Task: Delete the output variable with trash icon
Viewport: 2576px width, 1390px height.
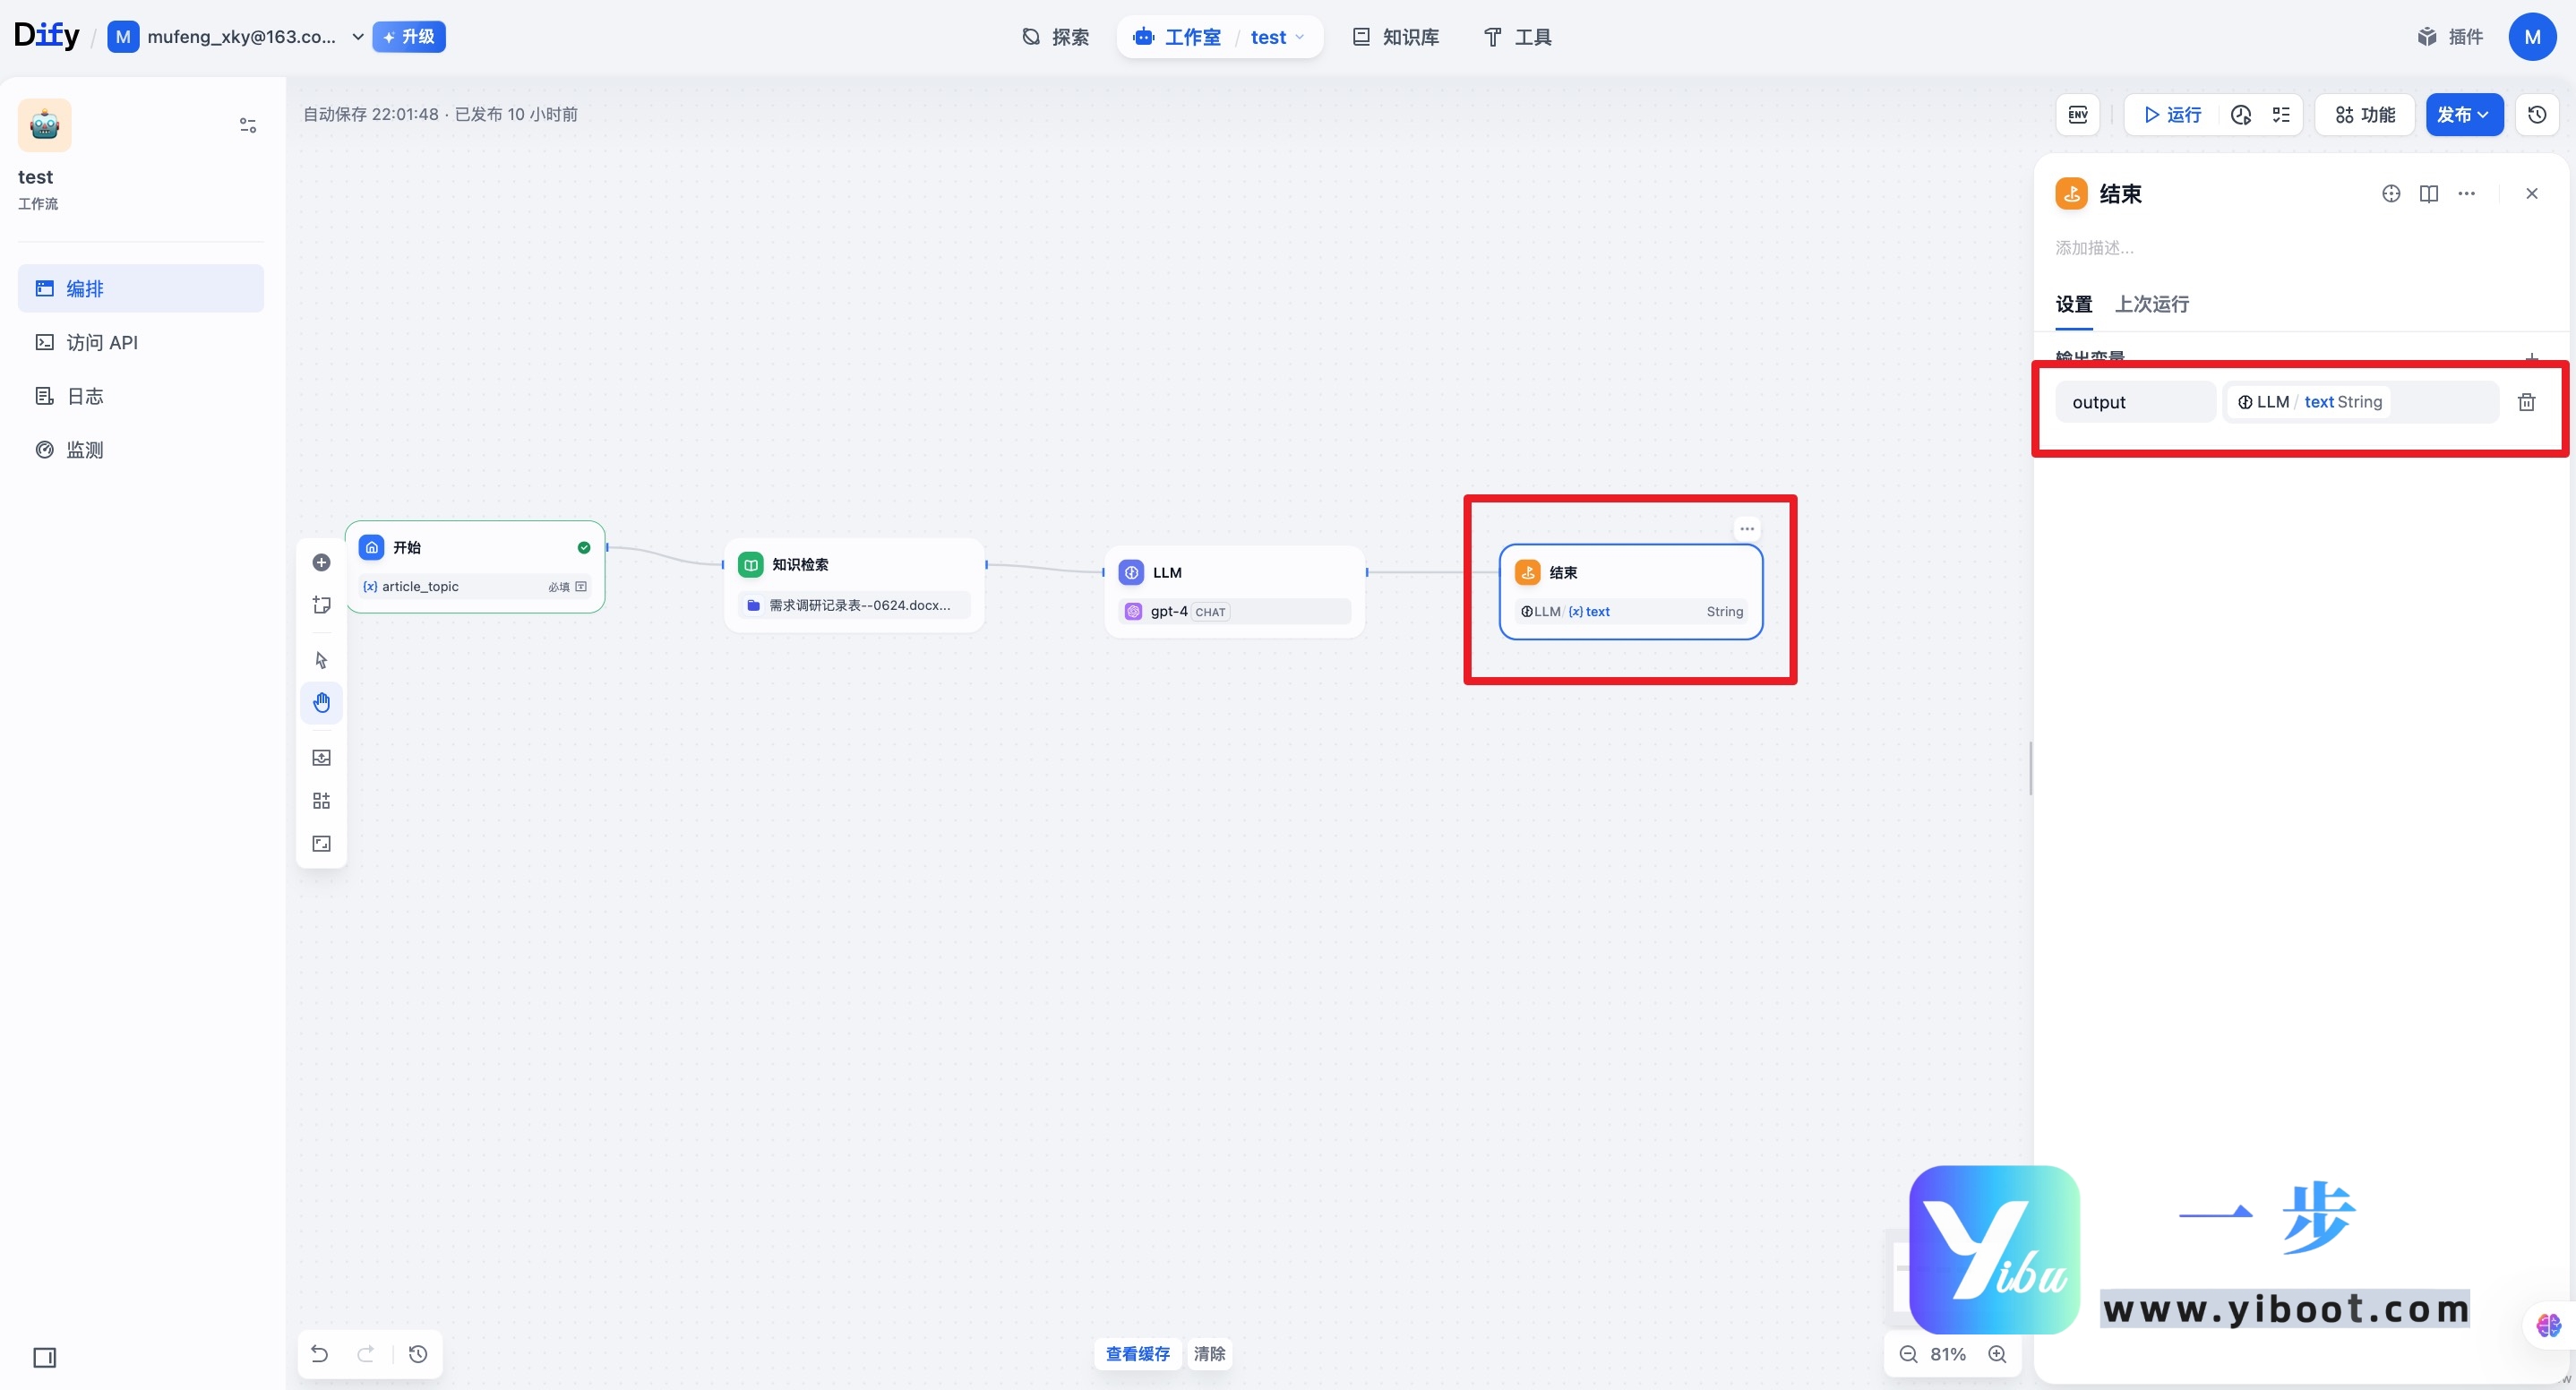Action: (2527, 401)
